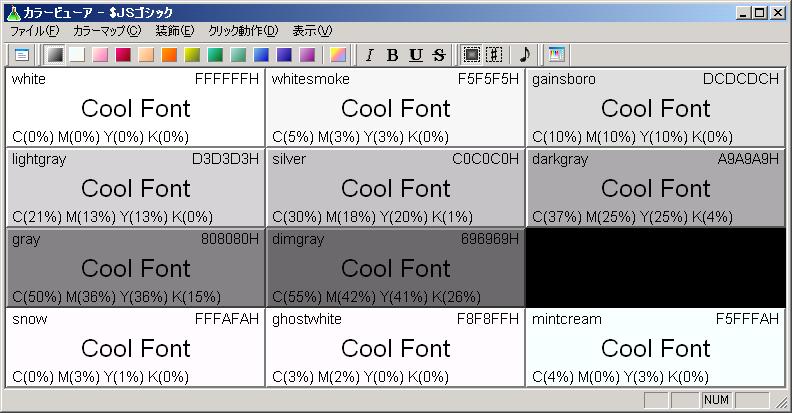This screenshot has height=413, width=792.
Task: Toggle underline text decoration
Action: [x=416, y=55]
